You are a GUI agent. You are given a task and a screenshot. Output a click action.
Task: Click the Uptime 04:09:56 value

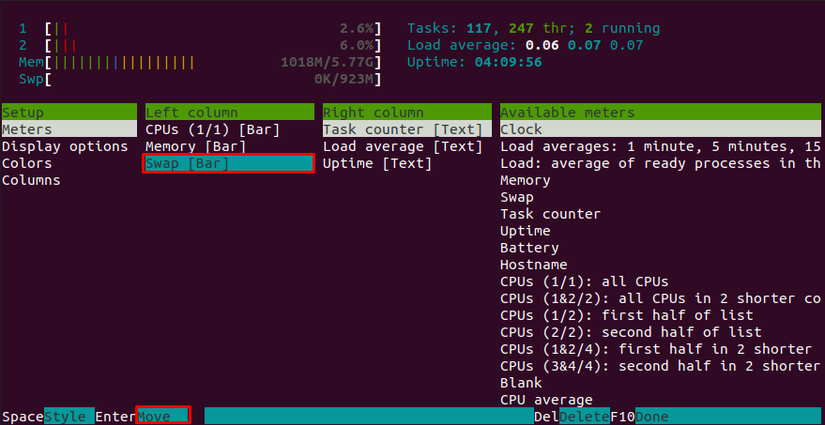508,62
